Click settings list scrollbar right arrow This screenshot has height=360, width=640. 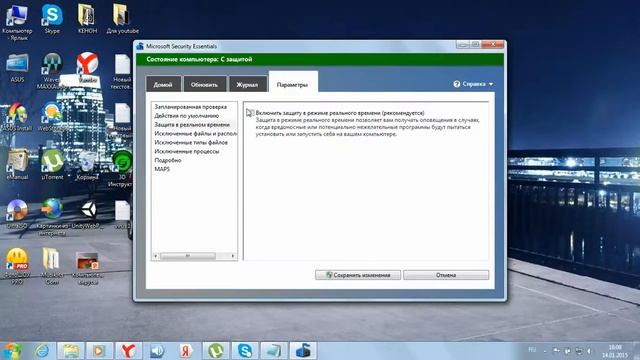click(233, 256)
